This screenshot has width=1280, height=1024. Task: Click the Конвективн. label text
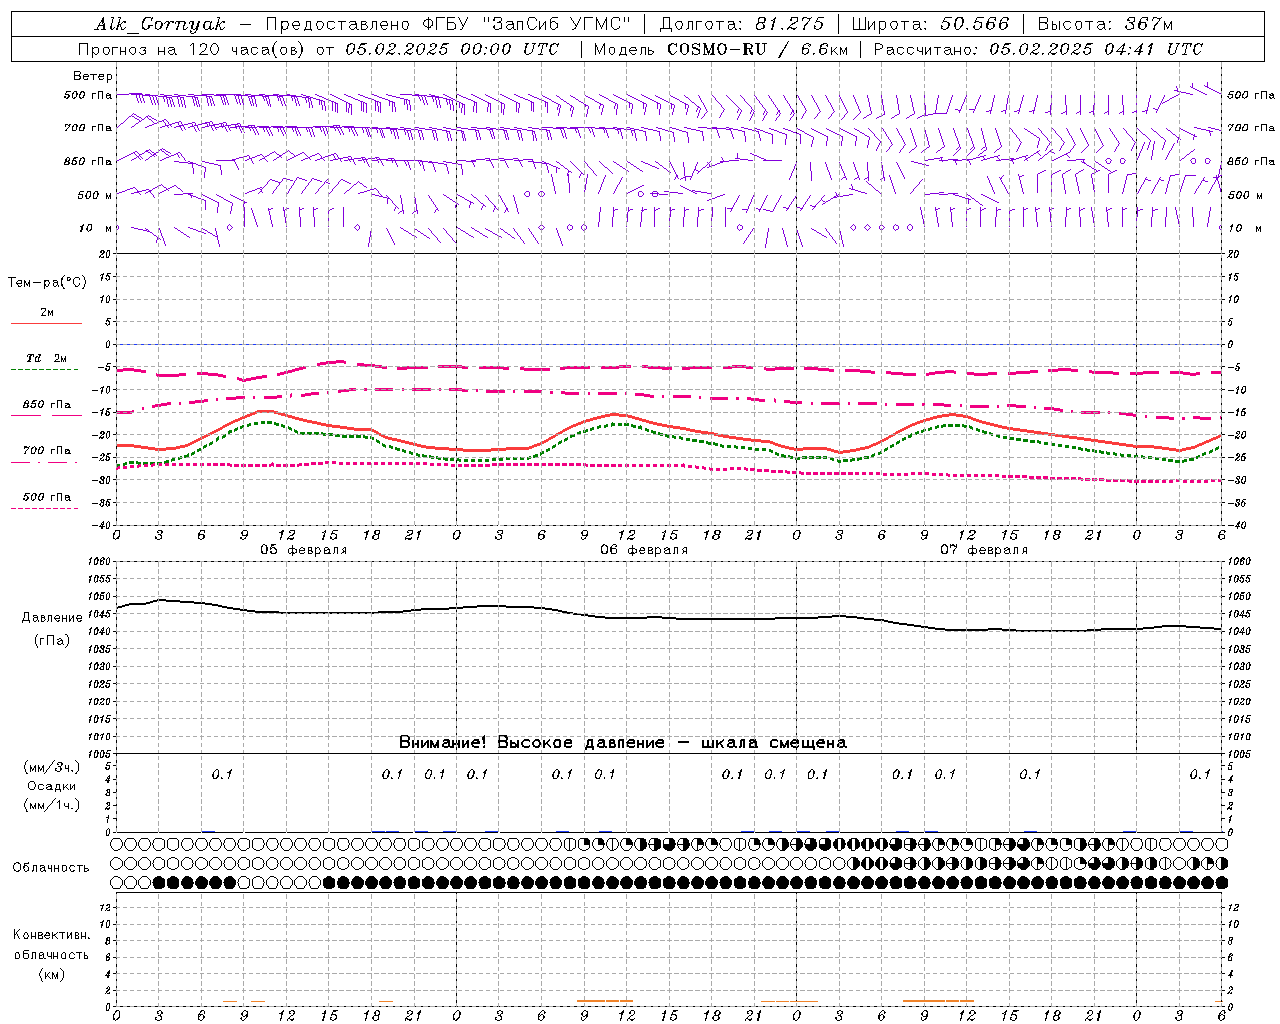[x=51, y=935]
